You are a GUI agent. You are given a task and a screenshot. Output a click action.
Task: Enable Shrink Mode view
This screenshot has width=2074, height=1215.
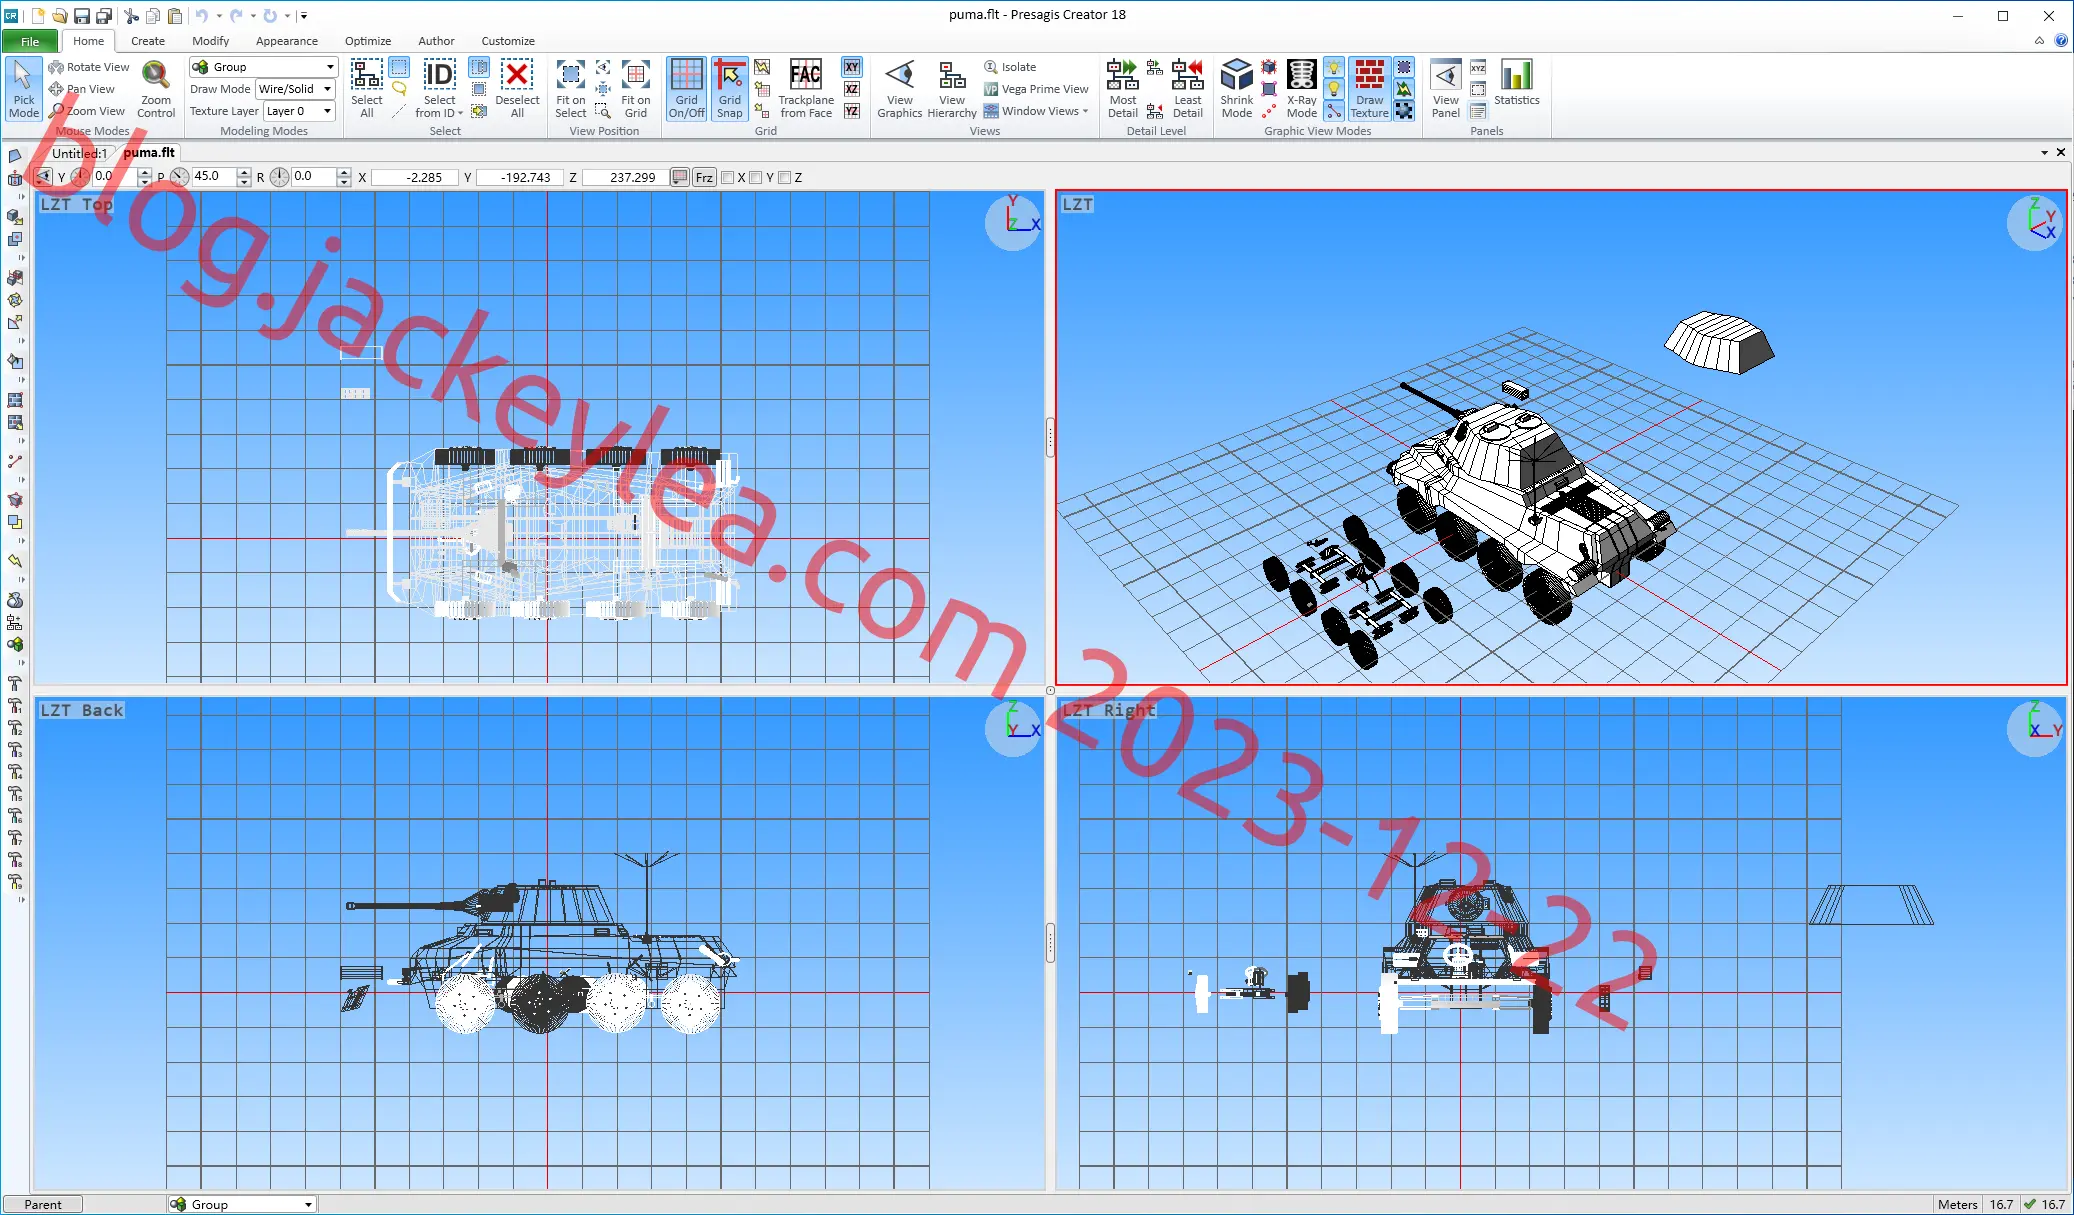1237,89
